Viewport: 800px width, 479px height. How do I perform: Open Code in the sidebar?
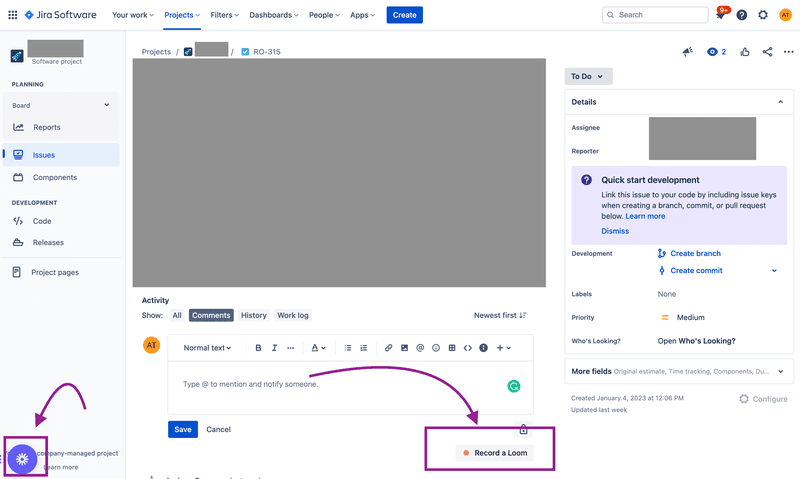tap(61, 221)
